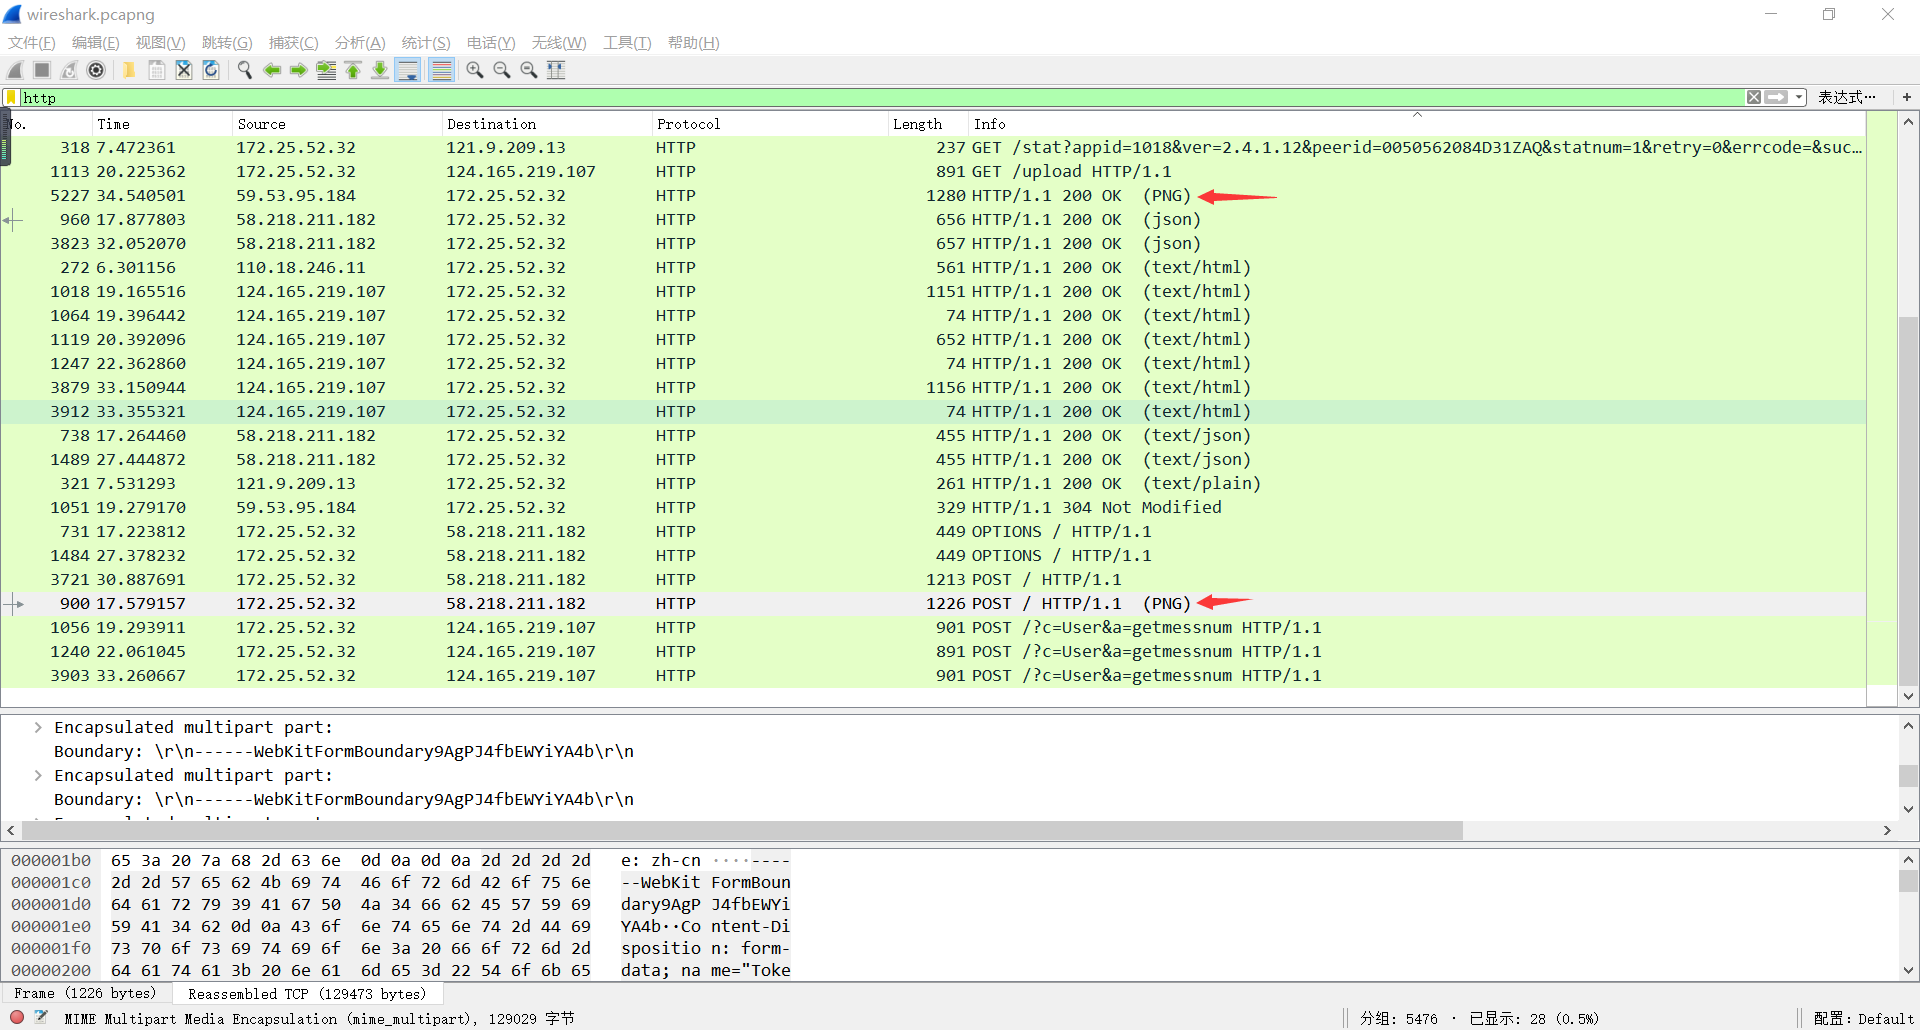The height and width of the screenshot is (1030, 1920).
Task: Open capture file properties status bar icon
Action: coord(41,1017)
